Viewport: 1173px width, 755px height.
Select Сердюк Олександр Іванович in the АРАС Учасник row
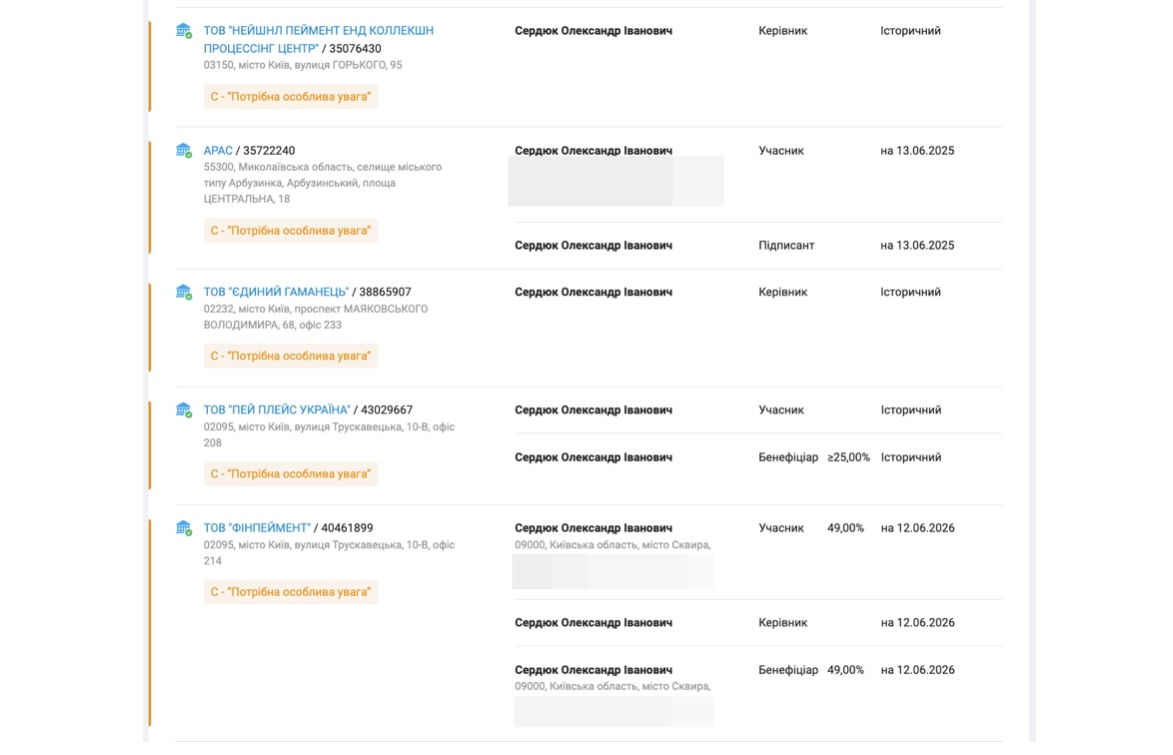tap(593, 150)
